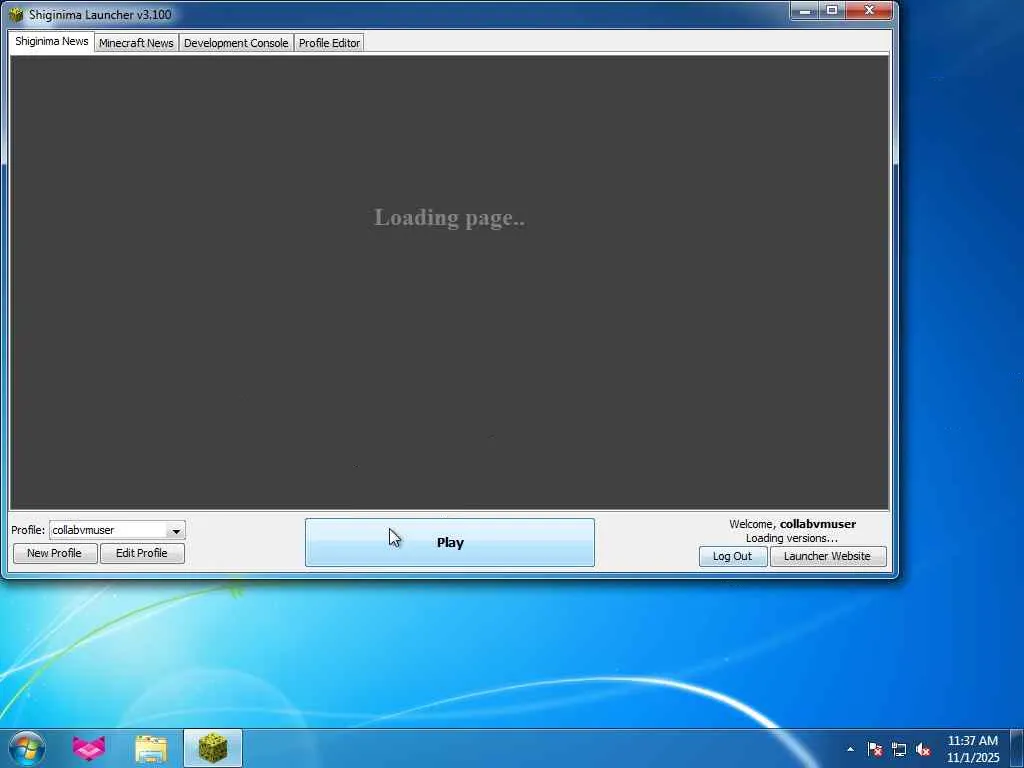Click the Show Desktop strip
Screen dimensions: 1024x768
click(x=1017, y=748)
